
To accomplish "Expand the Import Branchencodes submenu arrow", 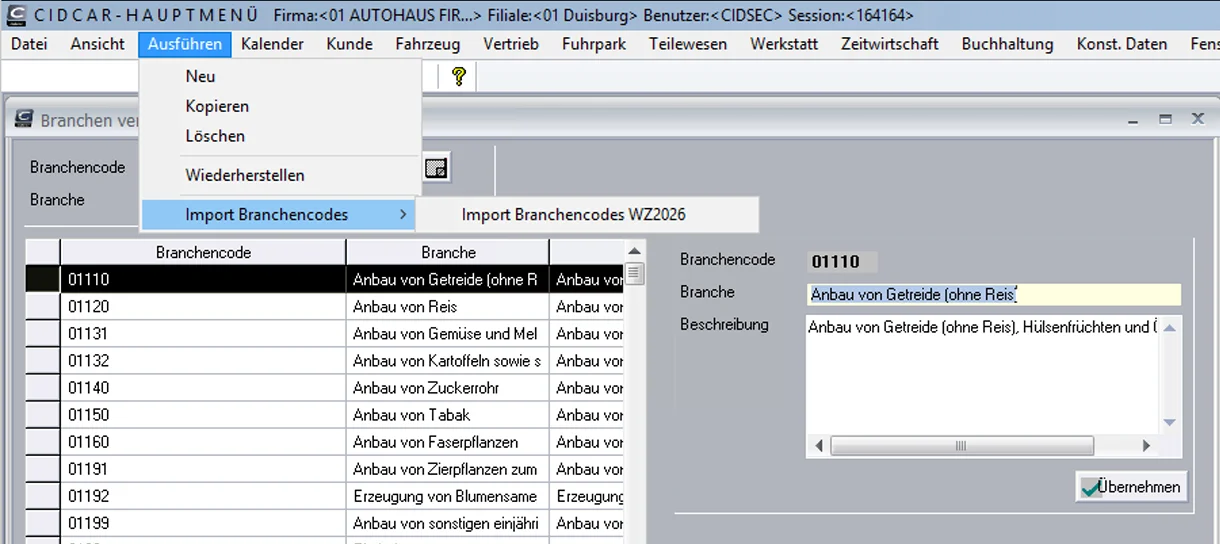I will click(x=403, y=215).
